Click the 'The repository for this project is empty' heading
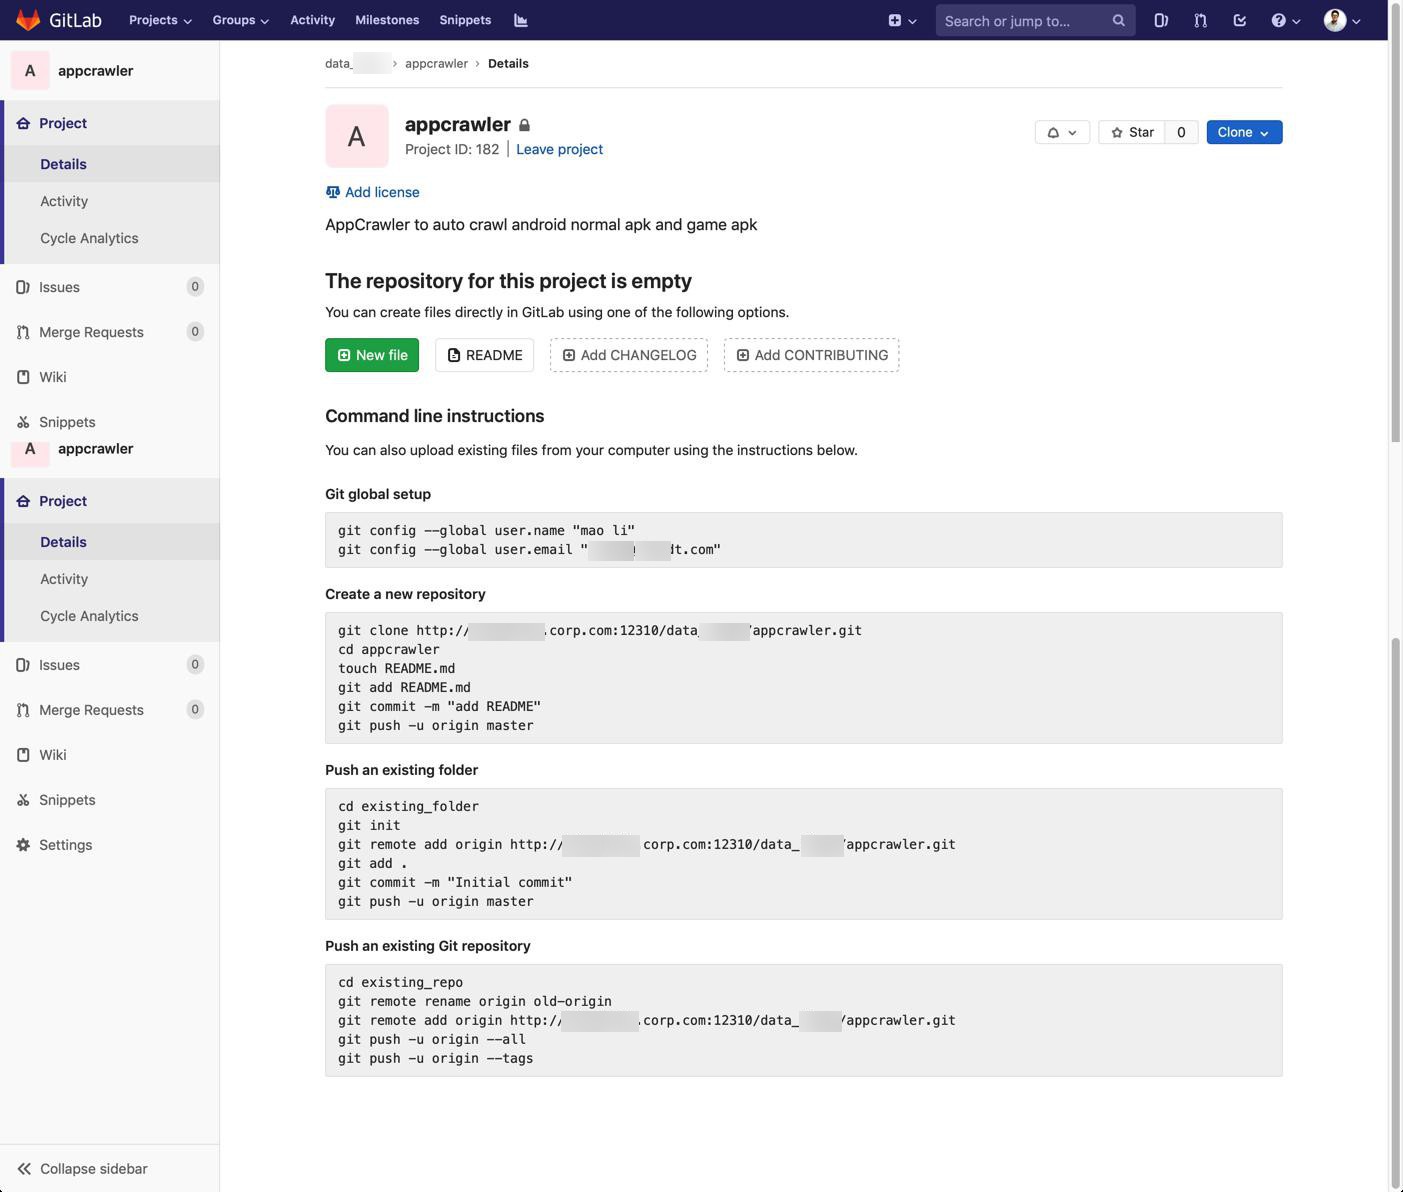This screenshot has width=1403, height=1192. [508, 281]
